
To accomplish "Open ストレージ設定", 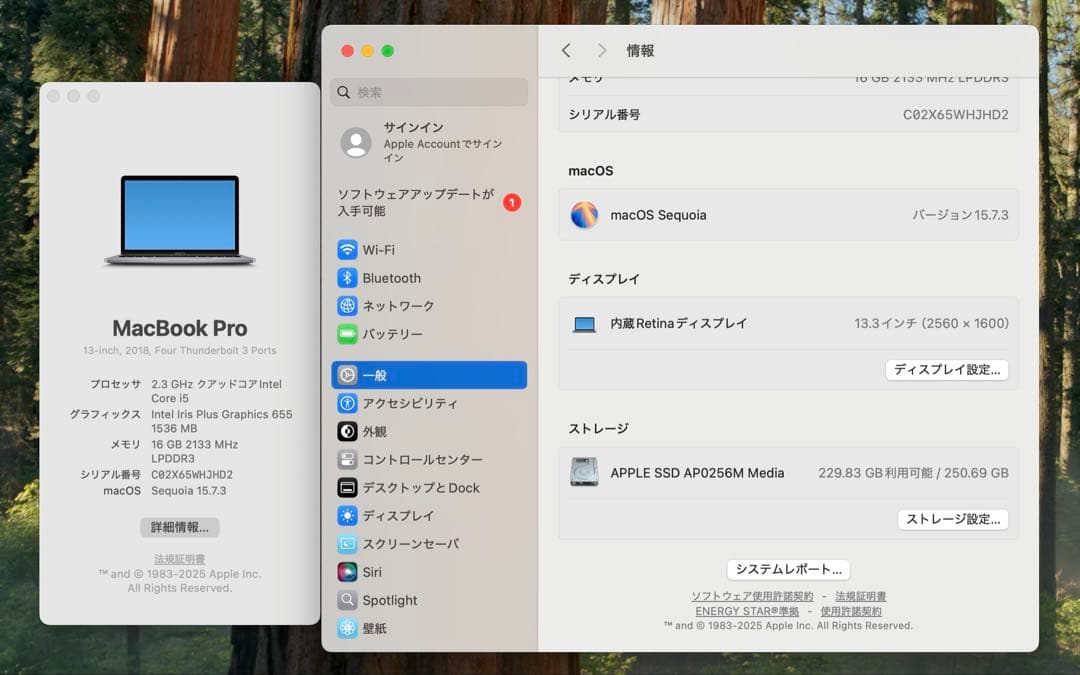I will coord(952,519).
